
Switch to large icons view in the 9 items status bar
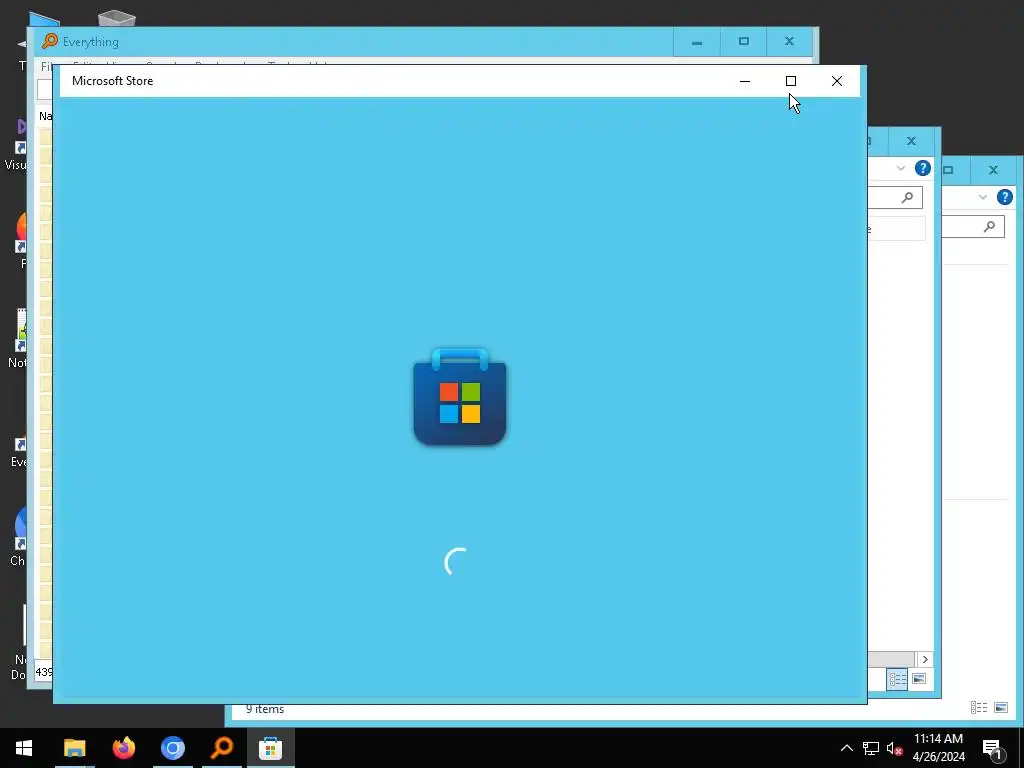[1000, 707]
